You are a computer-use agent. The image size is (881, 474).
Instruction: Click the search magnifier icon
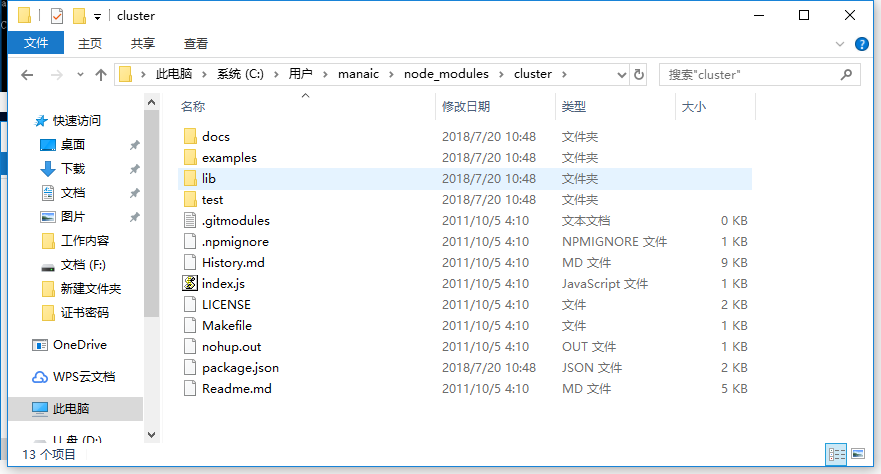point(846,74)
